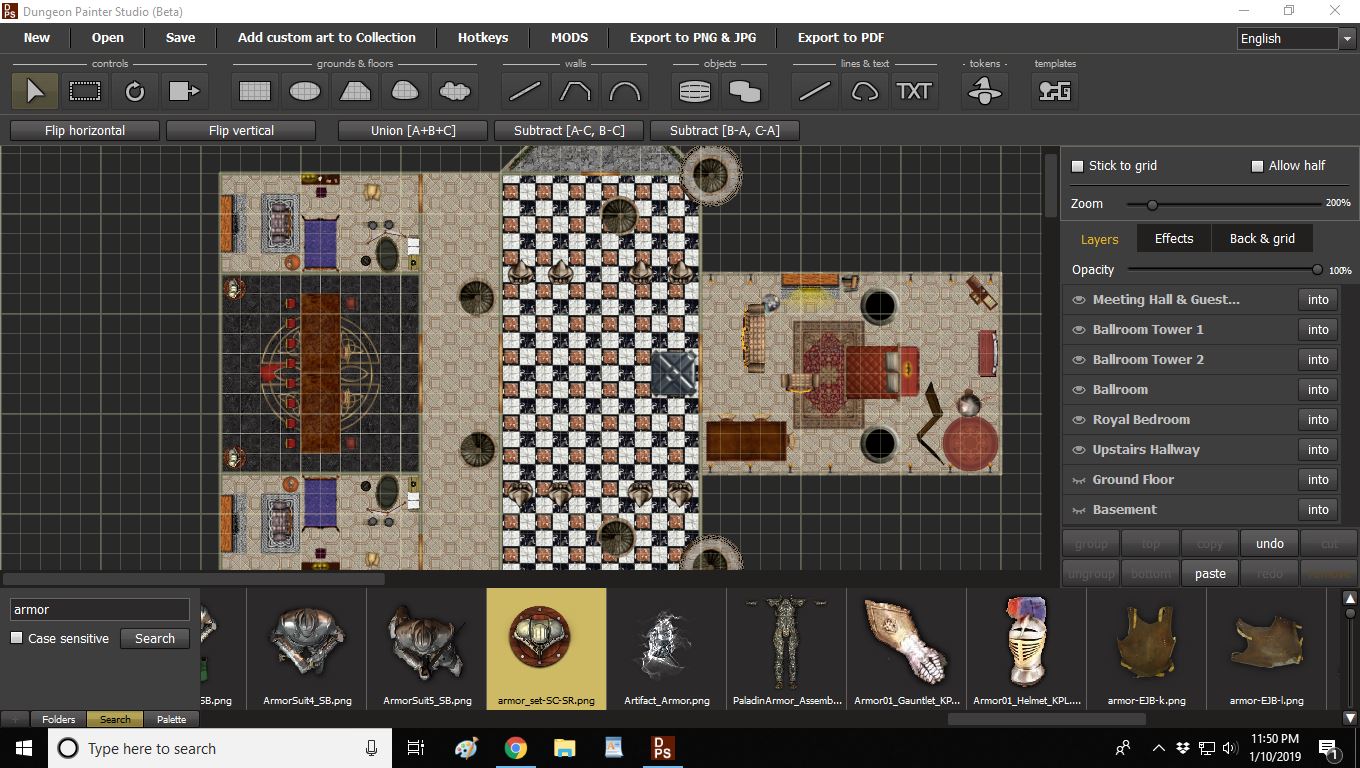The width and height of the screenshot is (1360, 768).
Task: Select the arc wall tool
Action: click(x=625, y=91)
